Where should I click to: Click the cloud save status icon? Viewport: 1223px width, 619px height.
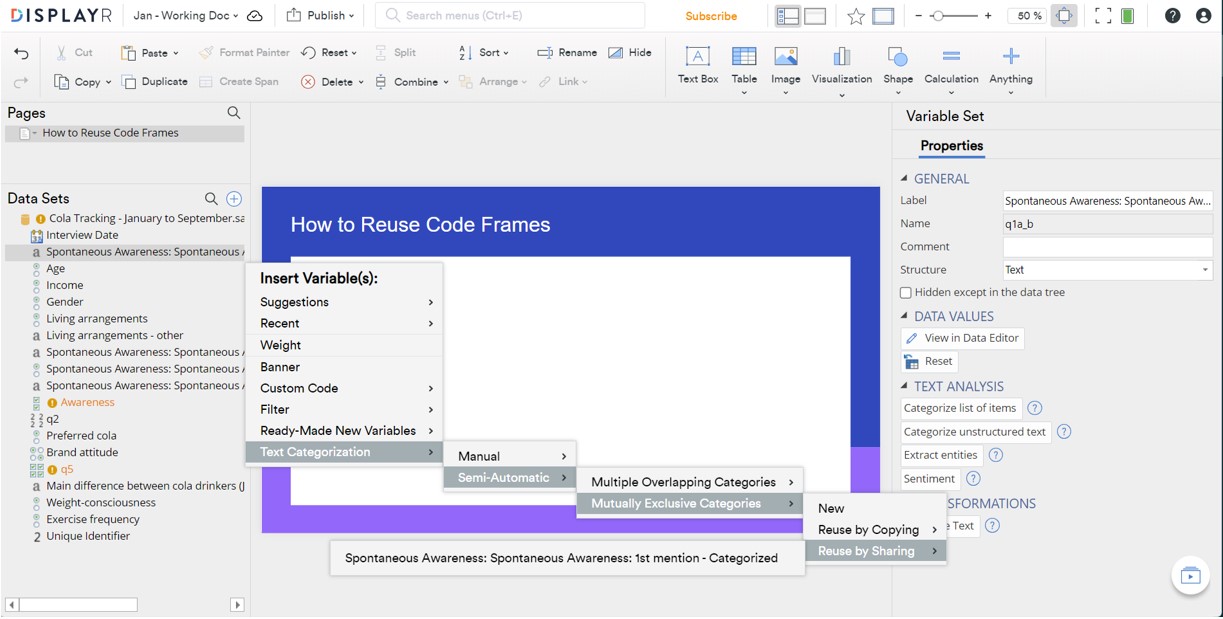(255, 16)
